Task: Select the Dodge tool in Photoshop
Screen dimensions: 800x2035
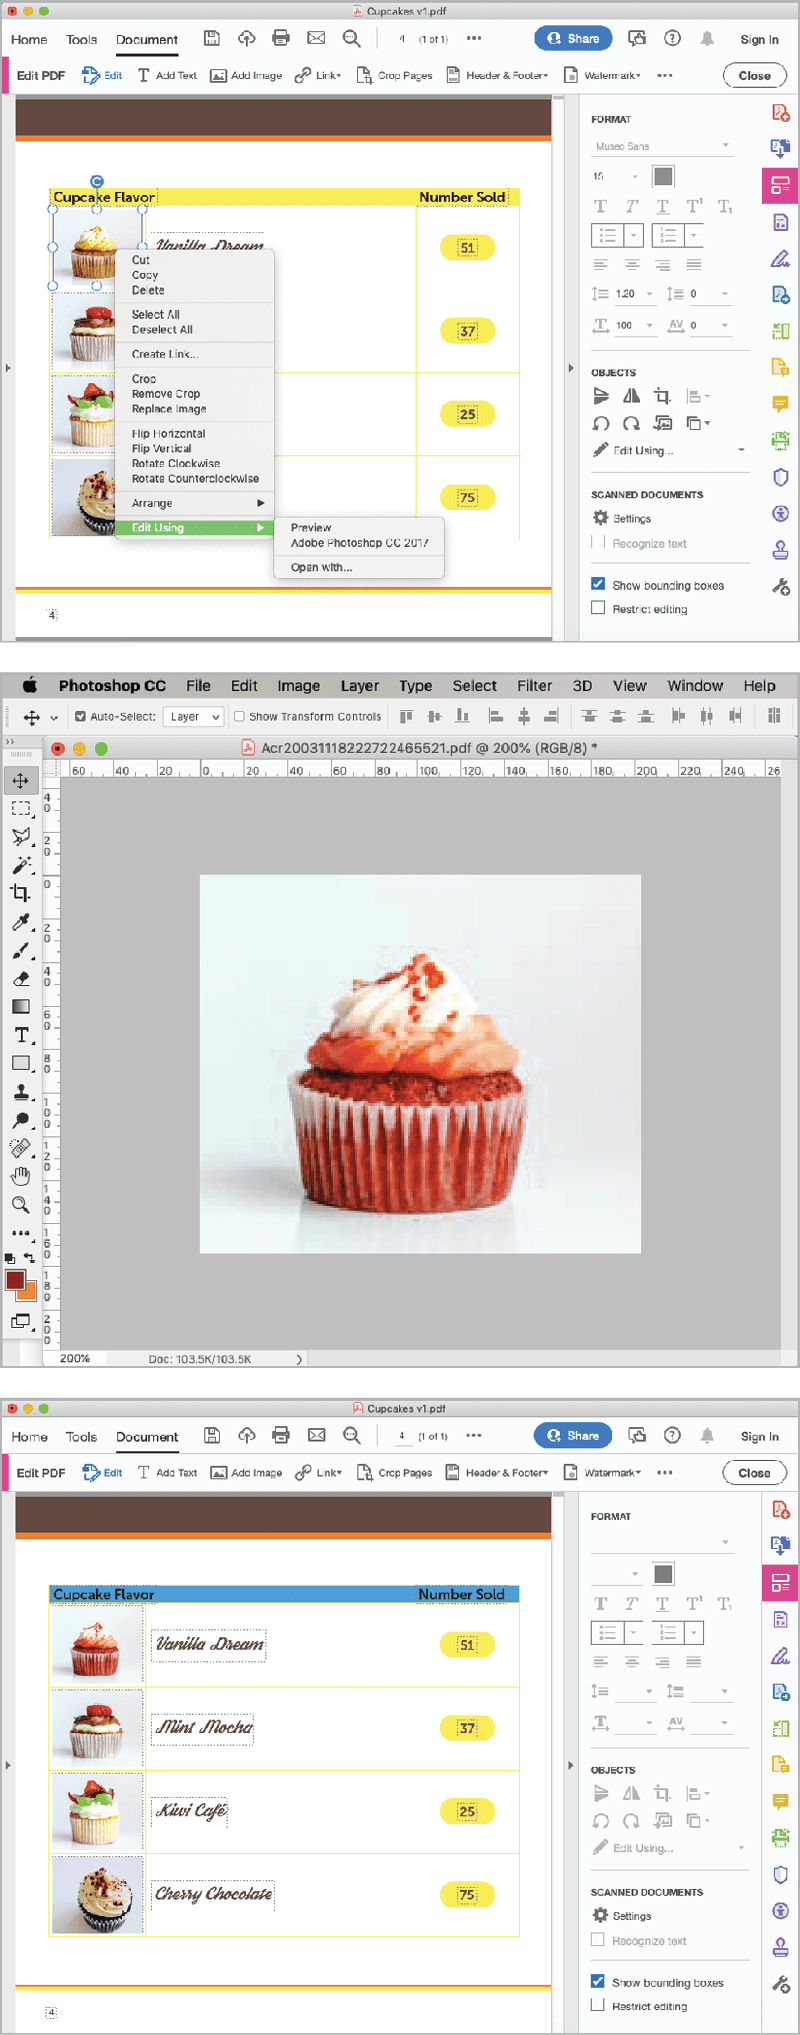Action: [21, 1120]
